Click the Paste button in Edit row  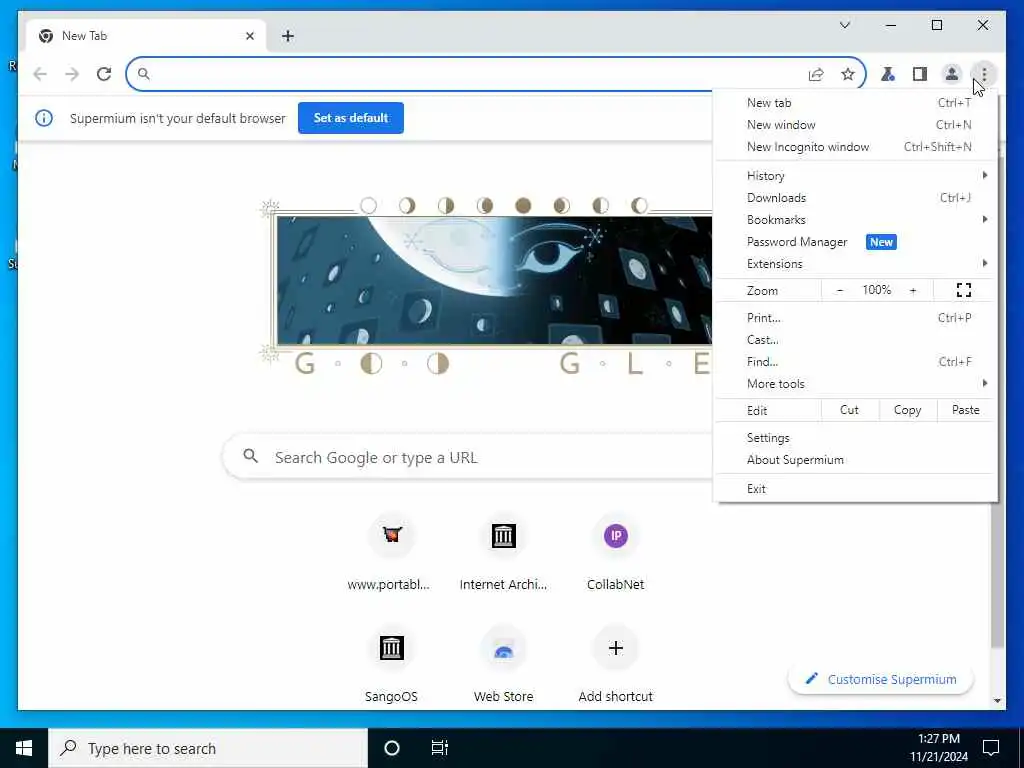tap(965, 410)
